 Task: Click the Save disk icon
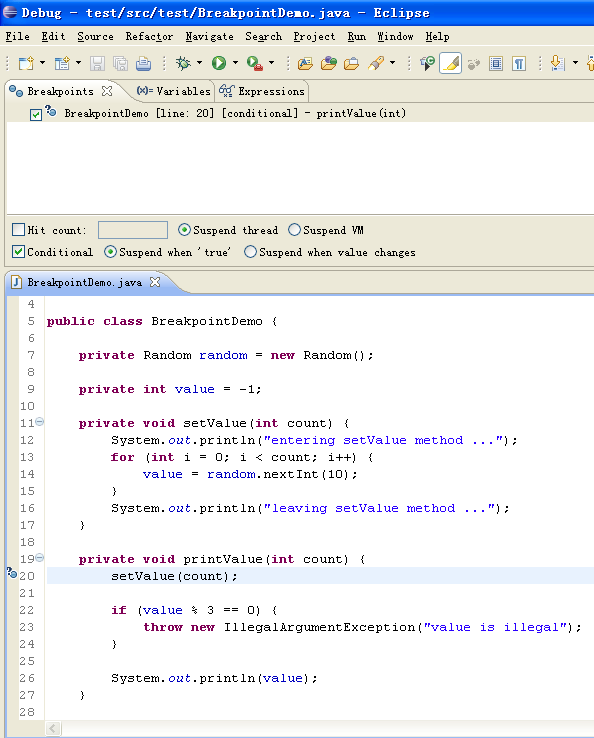pos(97,64)
